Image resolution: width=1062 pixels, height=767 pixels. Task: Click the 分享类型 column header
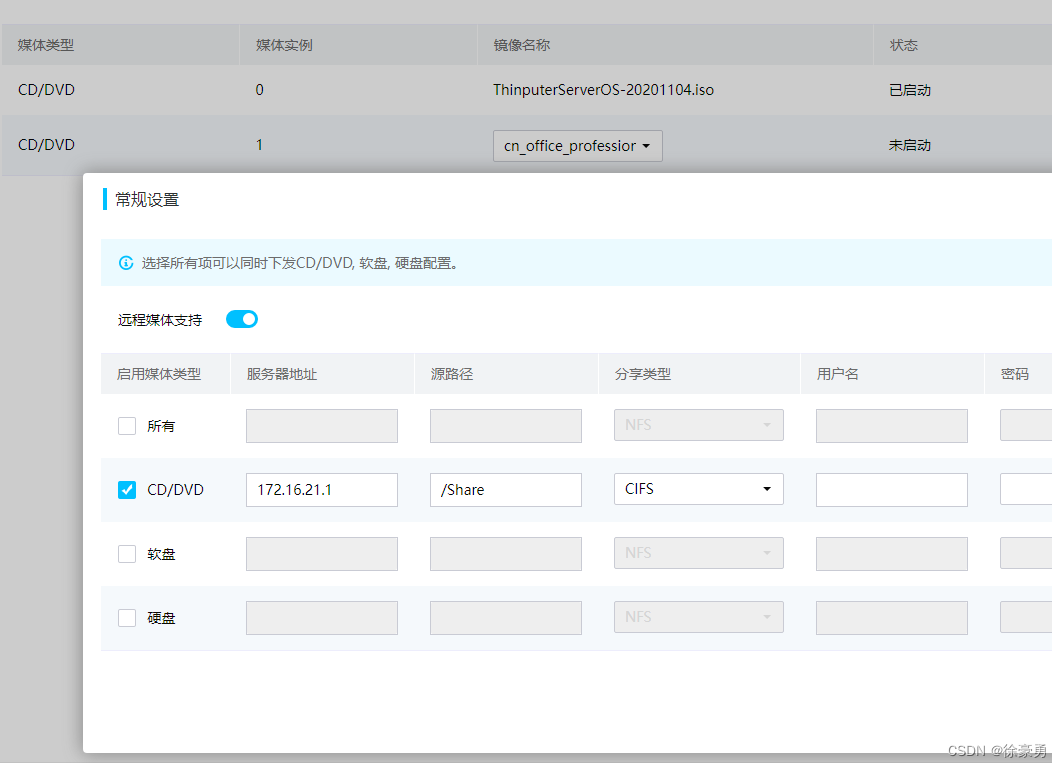(x=643, y=374)
